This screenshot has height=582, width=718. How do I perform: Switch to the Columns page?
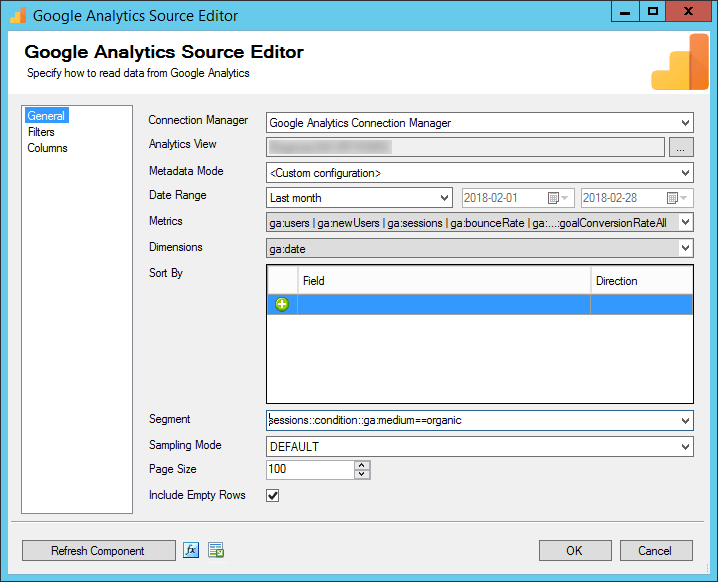[47, 148]
